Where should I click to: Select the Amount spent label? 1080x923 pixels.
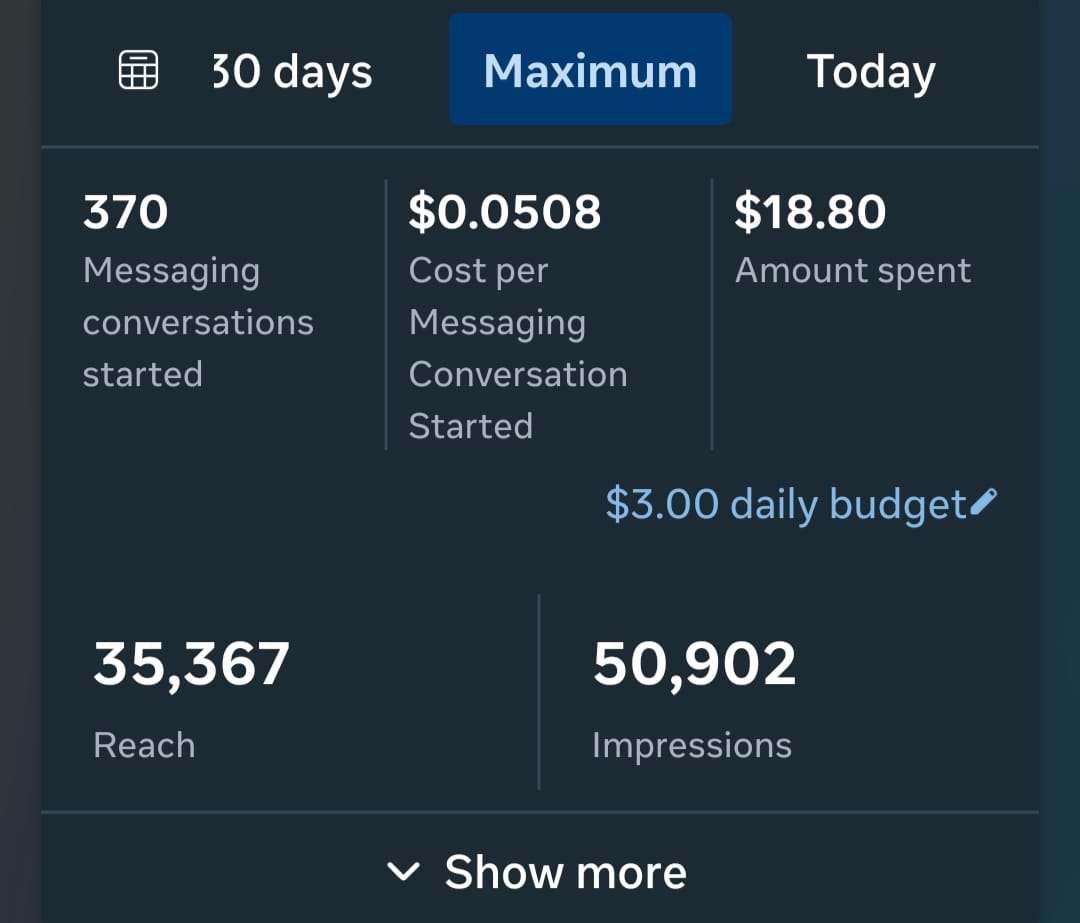click(x=853, y=271)
